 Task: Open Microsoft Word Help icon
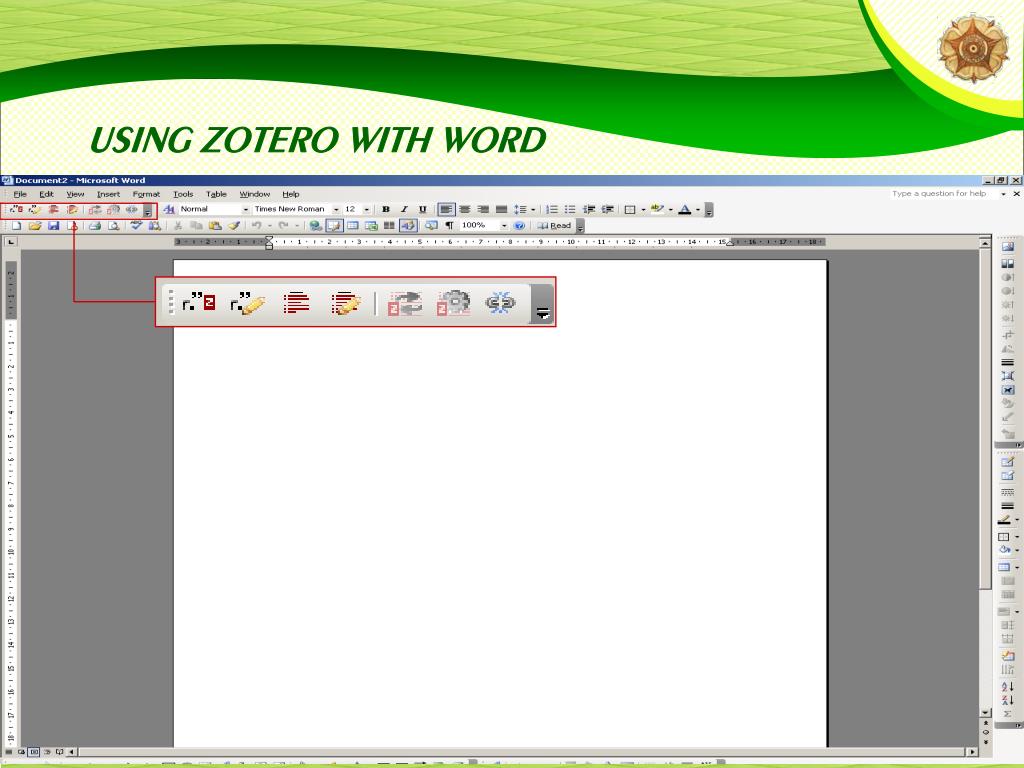click(519, 226)
